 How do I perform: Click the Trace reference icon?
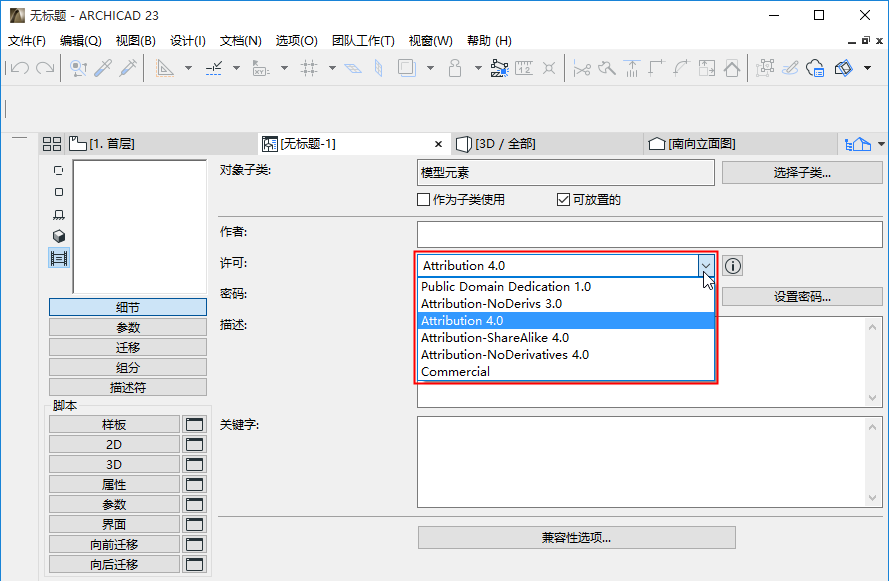[x=407, y=69]
